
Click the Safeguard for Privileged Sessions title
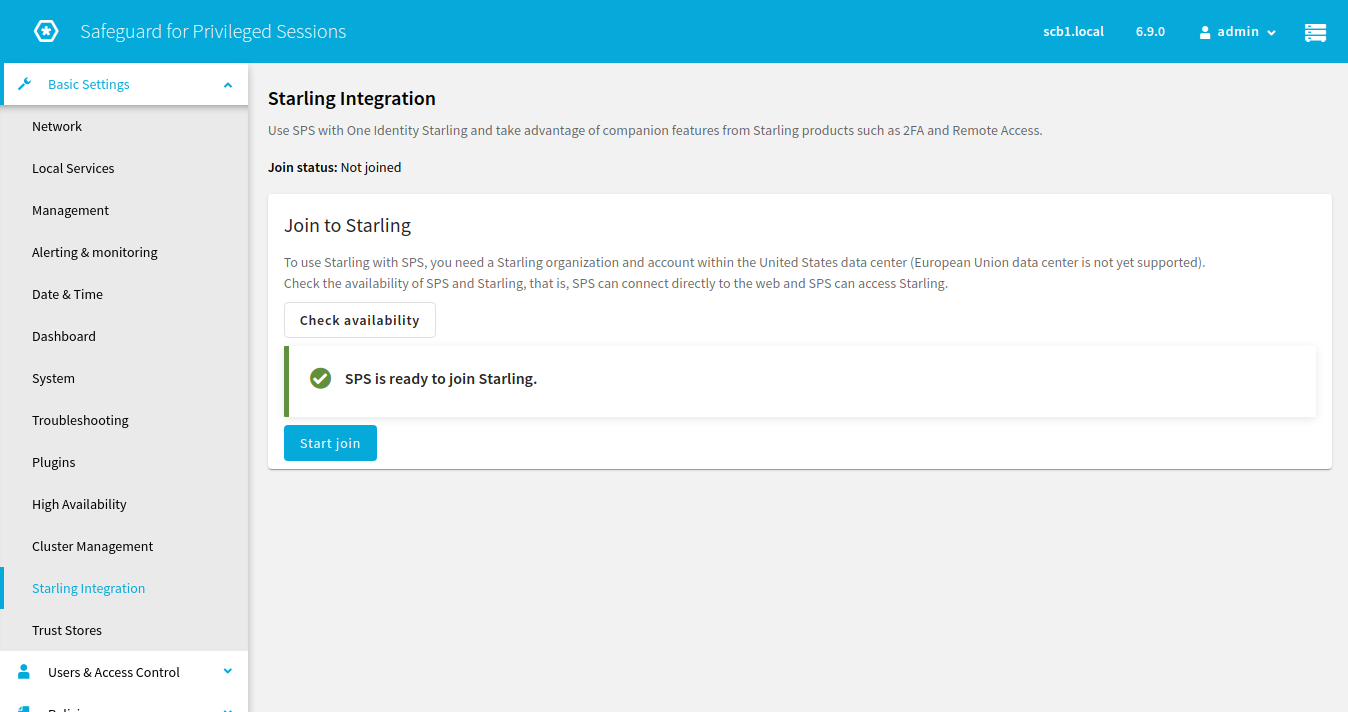pos(213,31)
